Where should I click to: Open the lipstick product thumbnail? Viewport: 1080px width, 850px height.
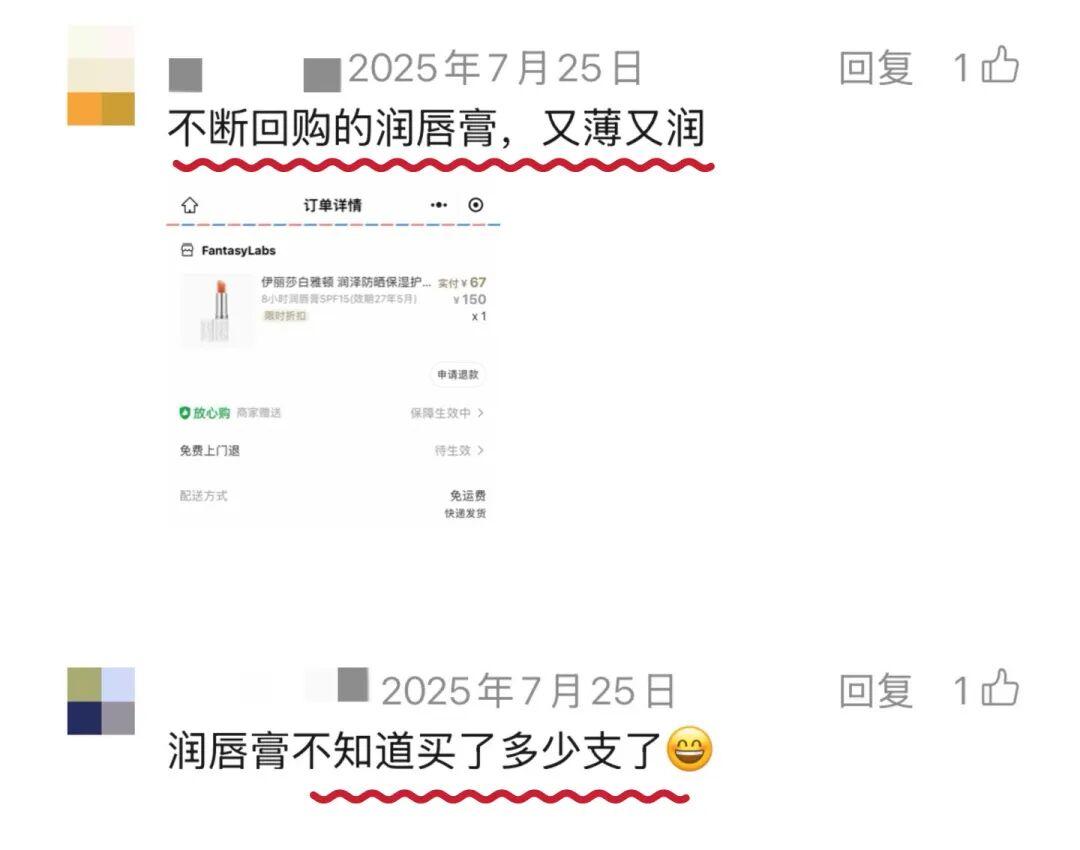click(217, 309)
